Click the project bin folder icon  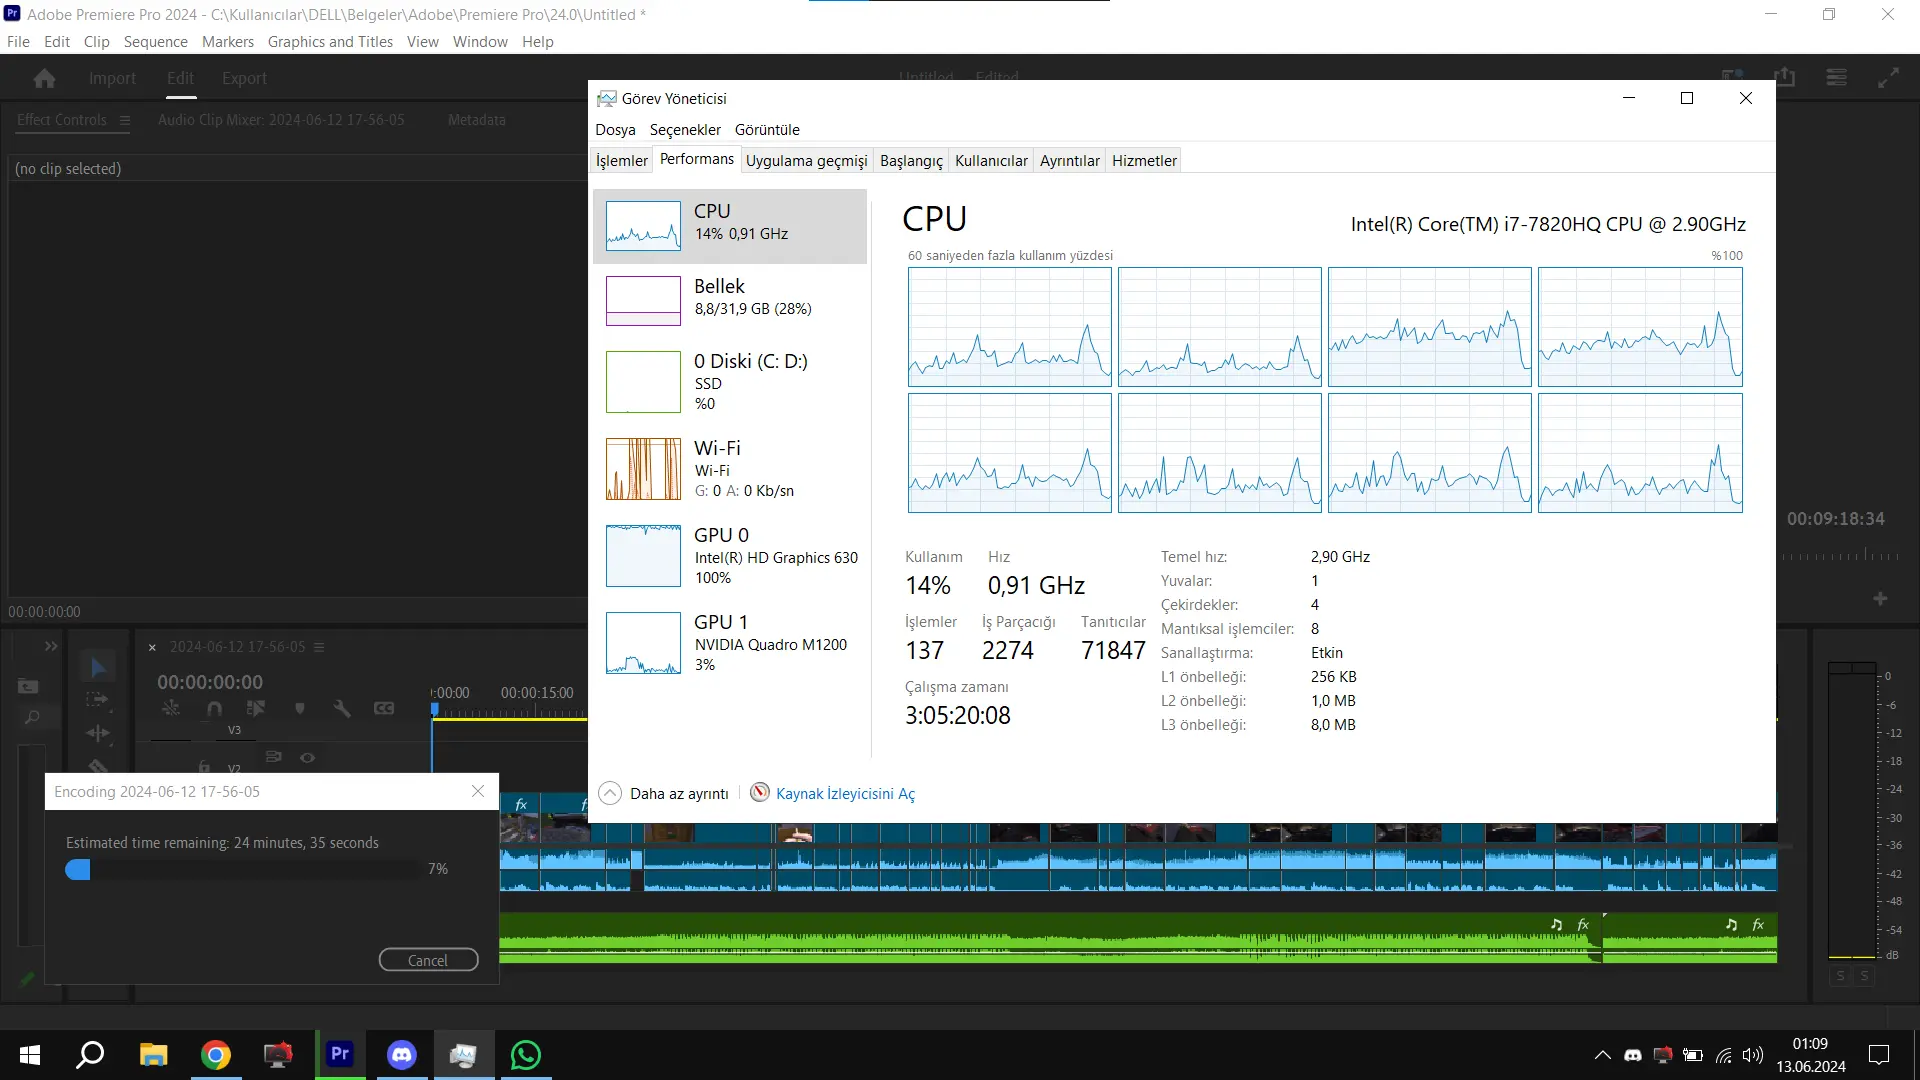pos(28,686)
